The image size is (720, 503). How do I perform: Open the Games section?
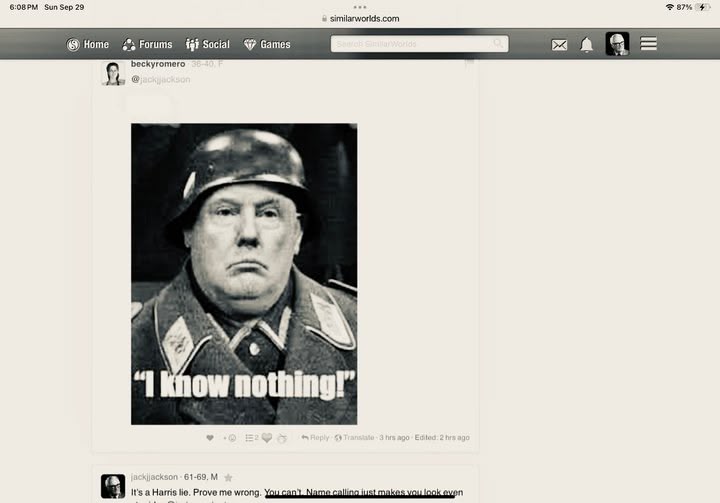pos(267,45)
